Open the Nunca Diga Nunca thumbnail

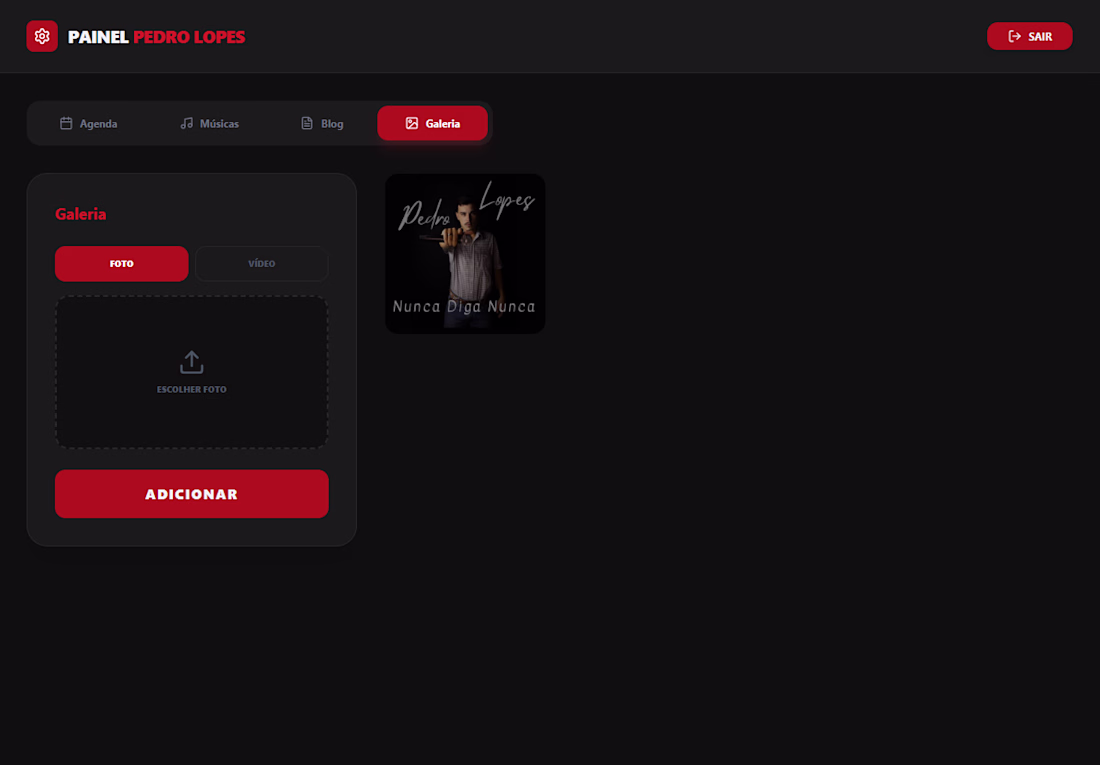(x=465, y=254)
